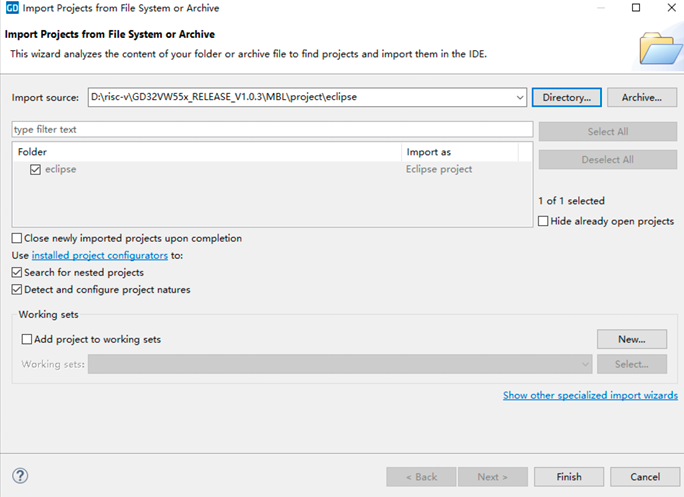This screenshot has height=497, width=684.
Task: Select the Eclipse project cell
Action: tap(439, 169)
